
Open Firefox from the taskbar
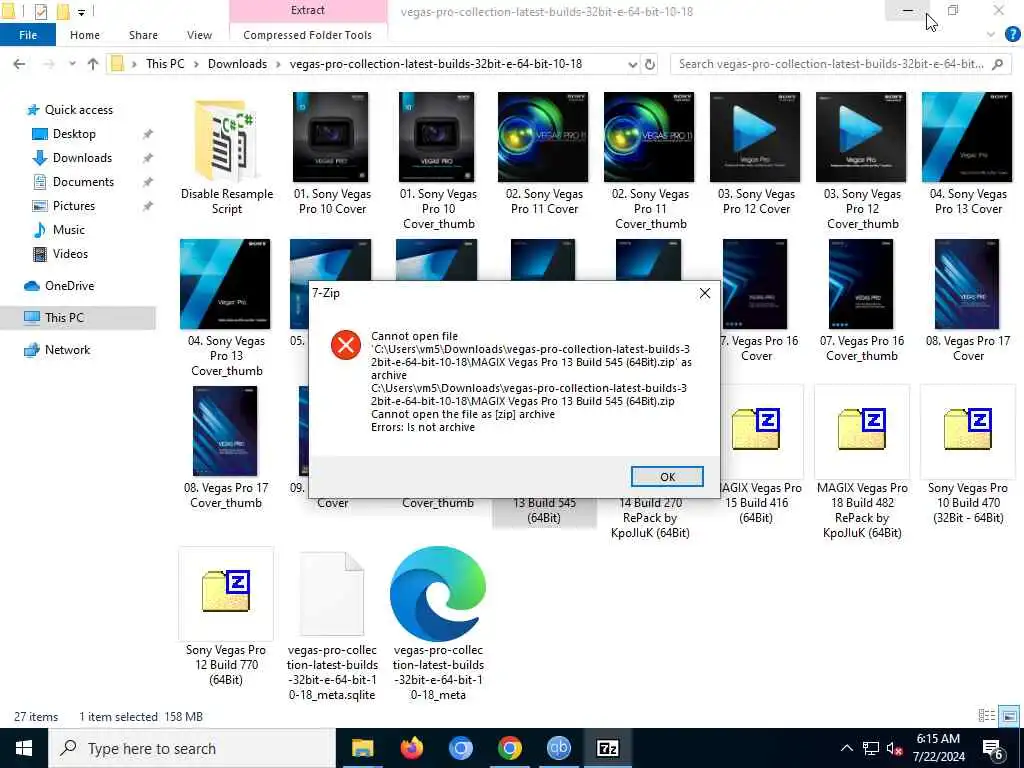[411, 748]
